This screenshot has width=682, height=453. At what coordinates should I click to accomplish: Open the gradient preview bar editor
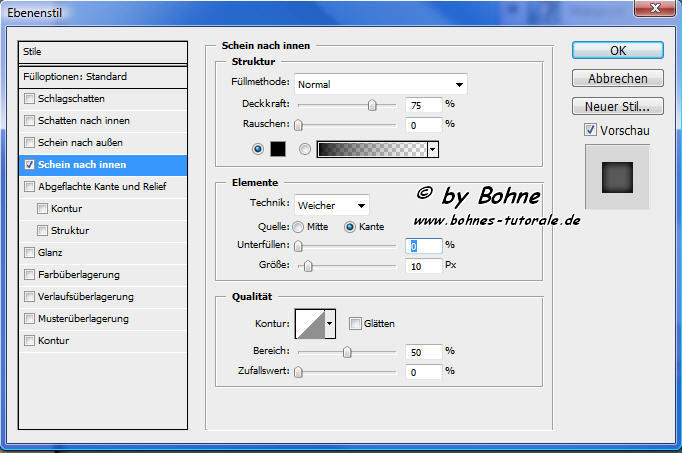[371, 149]
